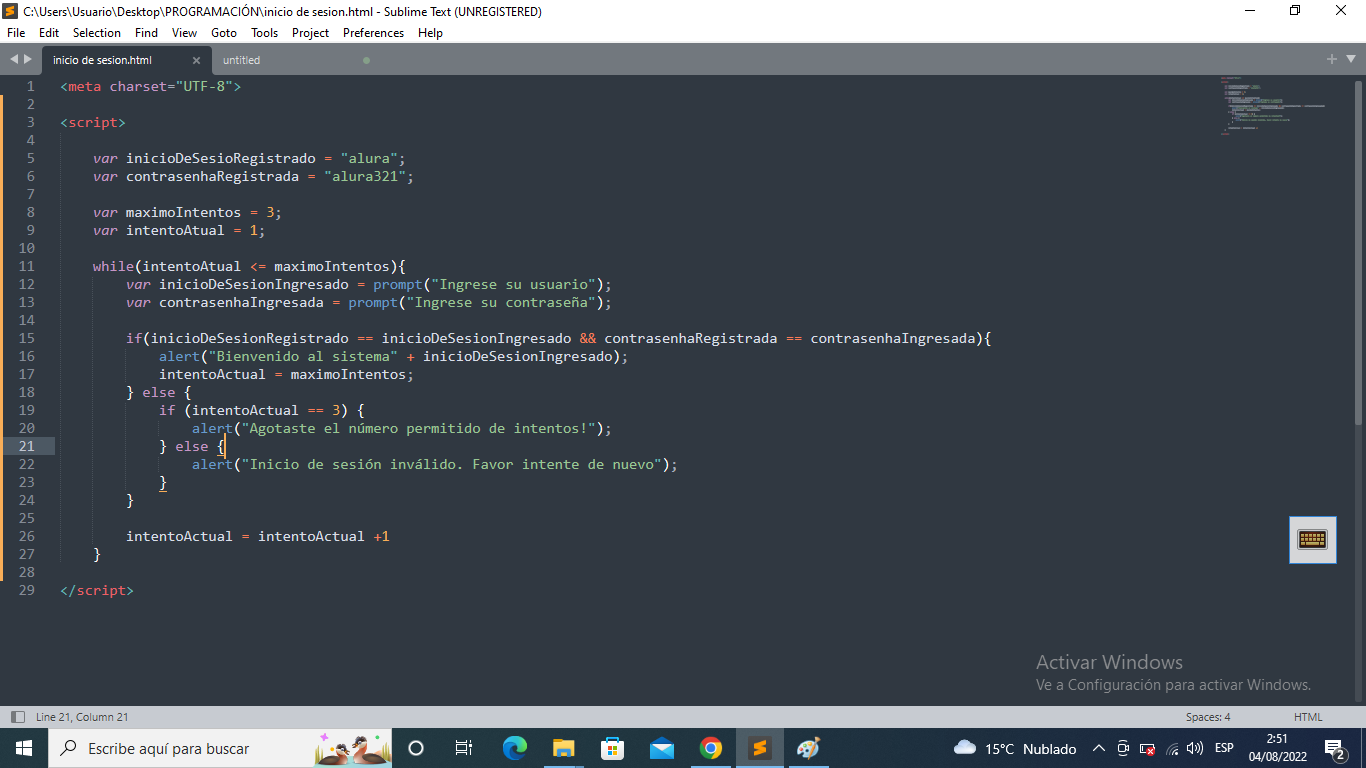Click line number 11 in gutter
The image size is (1366, 768).
tap(26, 266)
